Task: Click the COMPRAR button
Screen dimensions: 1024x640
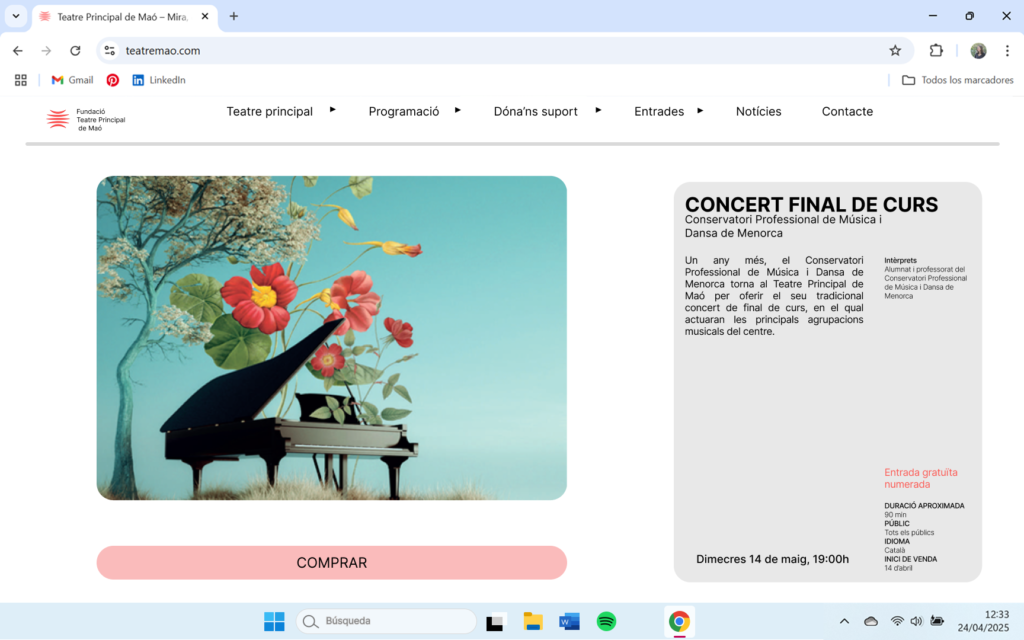Action: [x=332, y=562]
